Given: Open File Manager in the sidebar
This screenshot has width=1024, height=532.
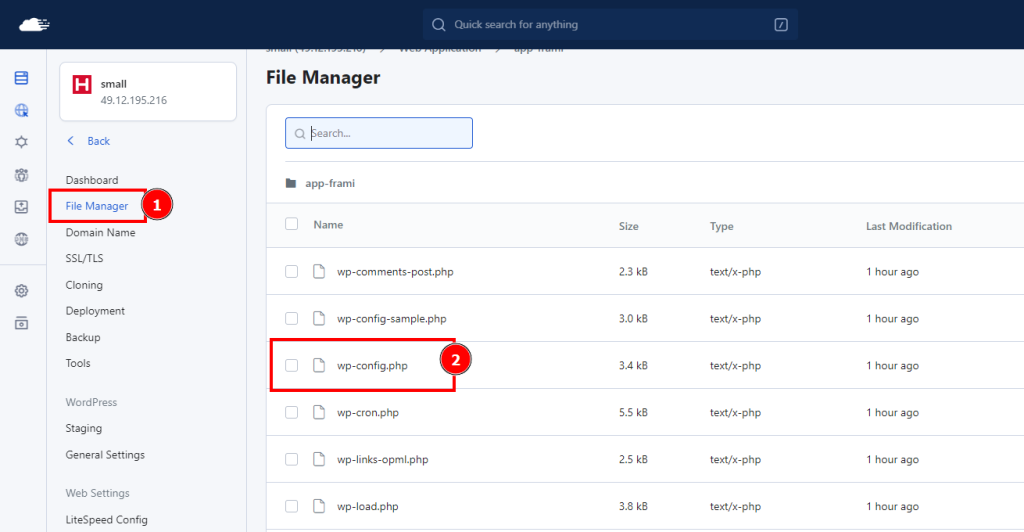Looking at the screenshot, I should coord(97,206).
